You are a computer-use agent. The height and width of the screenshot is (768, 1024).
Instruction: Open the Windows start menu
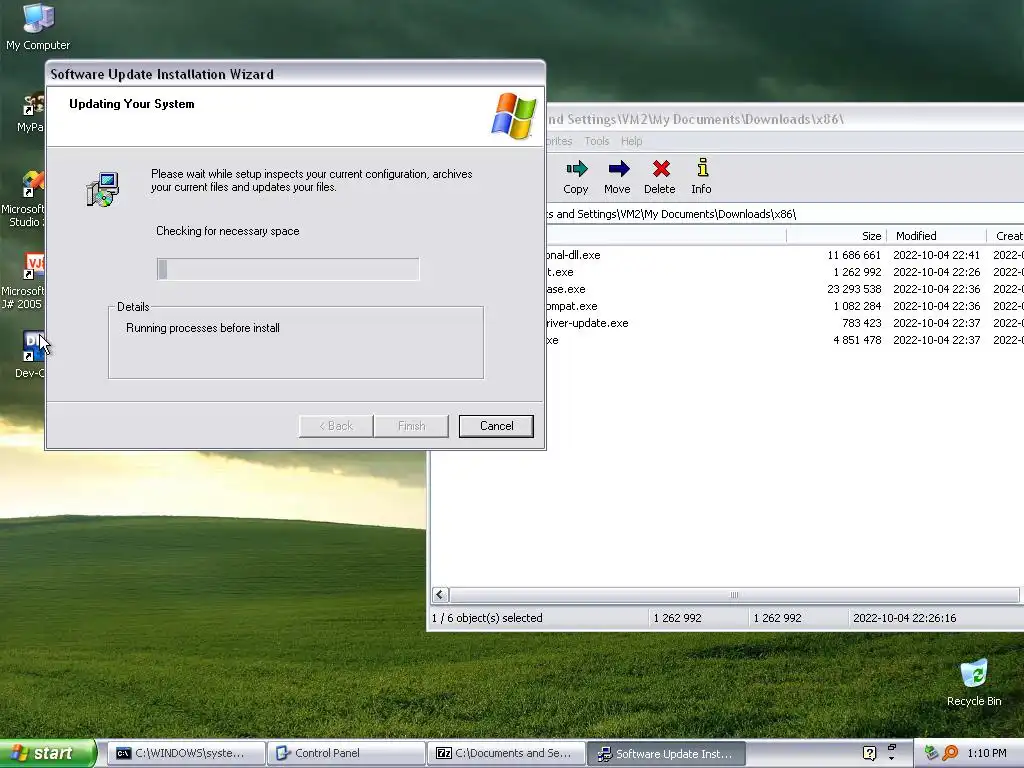(x=47, y=753)
